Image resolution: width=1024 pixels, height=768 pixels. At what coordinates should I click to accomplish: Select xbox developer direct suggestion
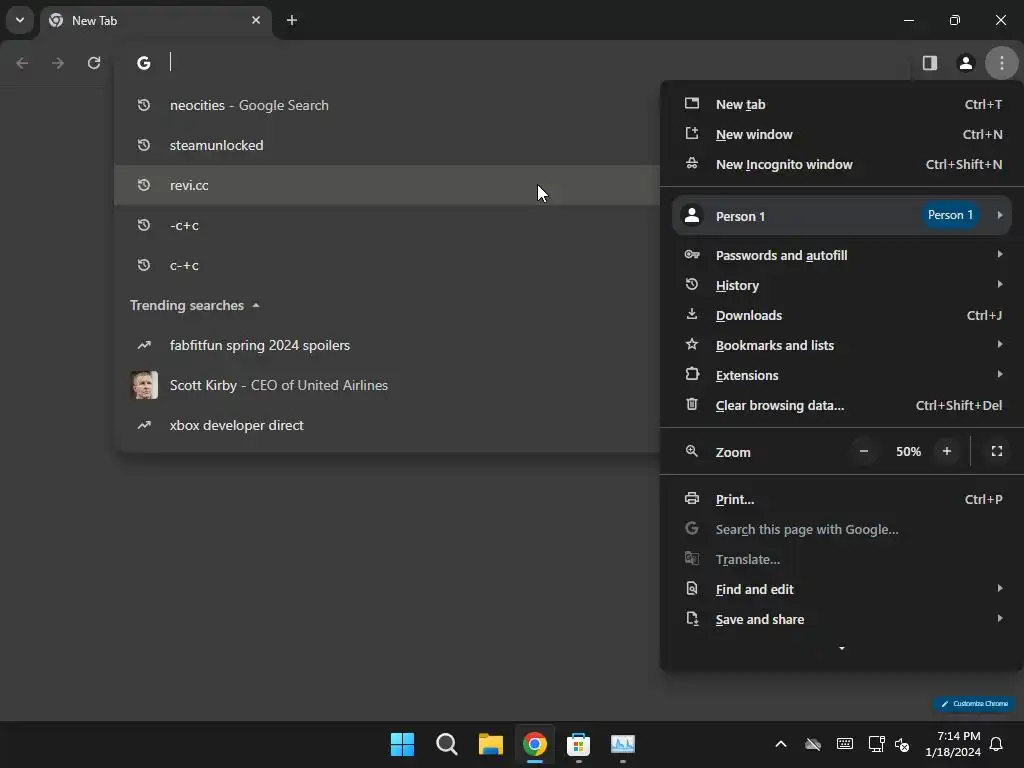tap(387, 424)
